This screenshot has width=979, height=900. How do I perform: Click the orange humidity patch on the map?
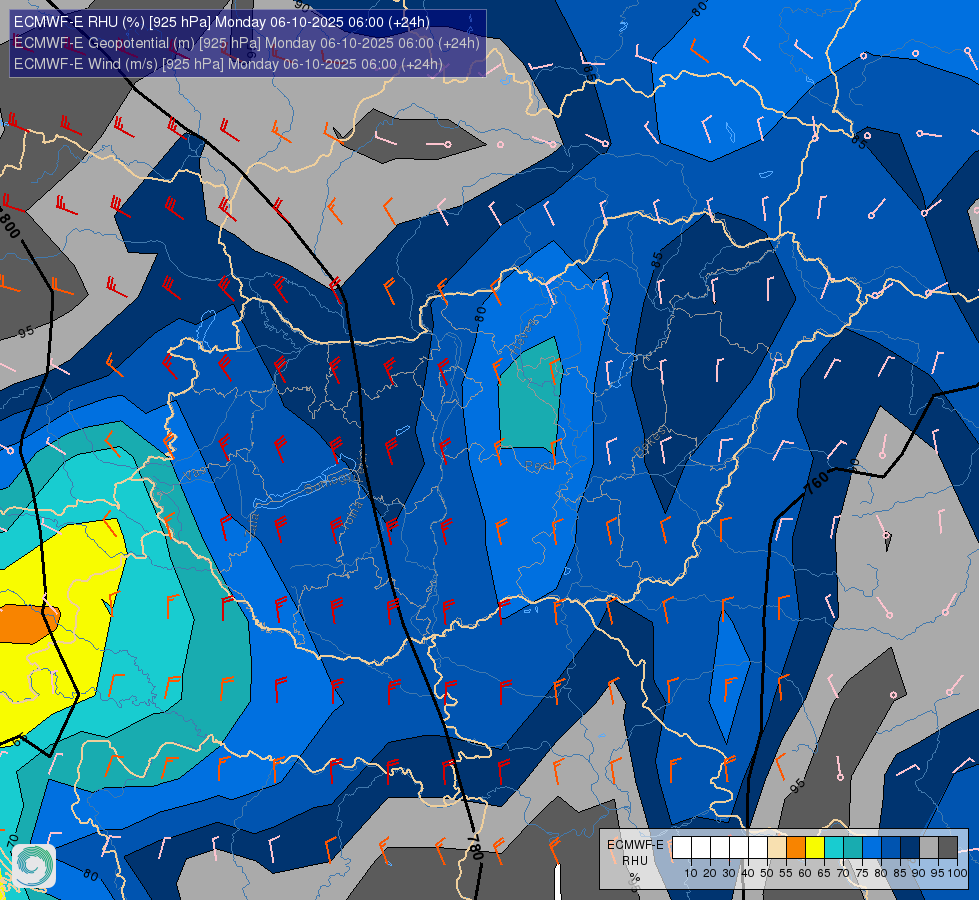[28, 623]
